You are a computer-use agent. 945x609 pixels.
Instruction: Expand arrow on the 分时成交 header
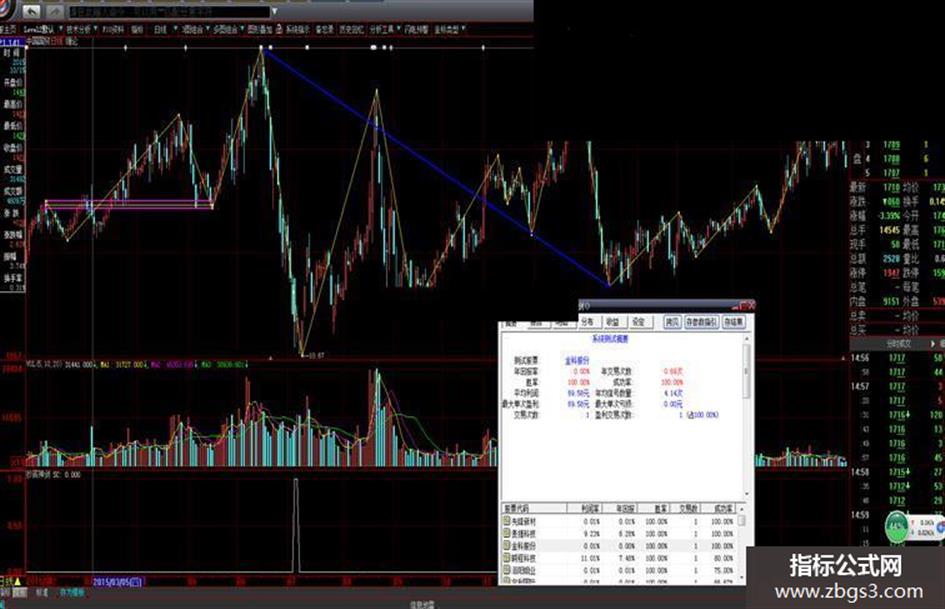click(x=932, y=344)
